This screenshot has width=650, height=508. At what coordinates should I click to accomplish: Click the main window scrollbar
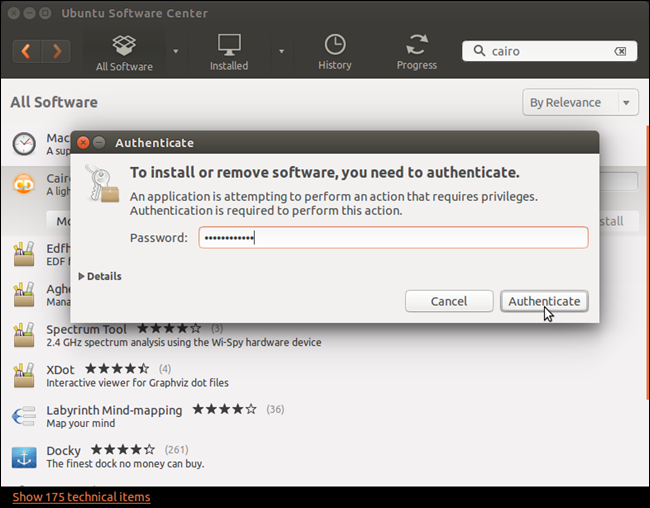pos(648,262)
